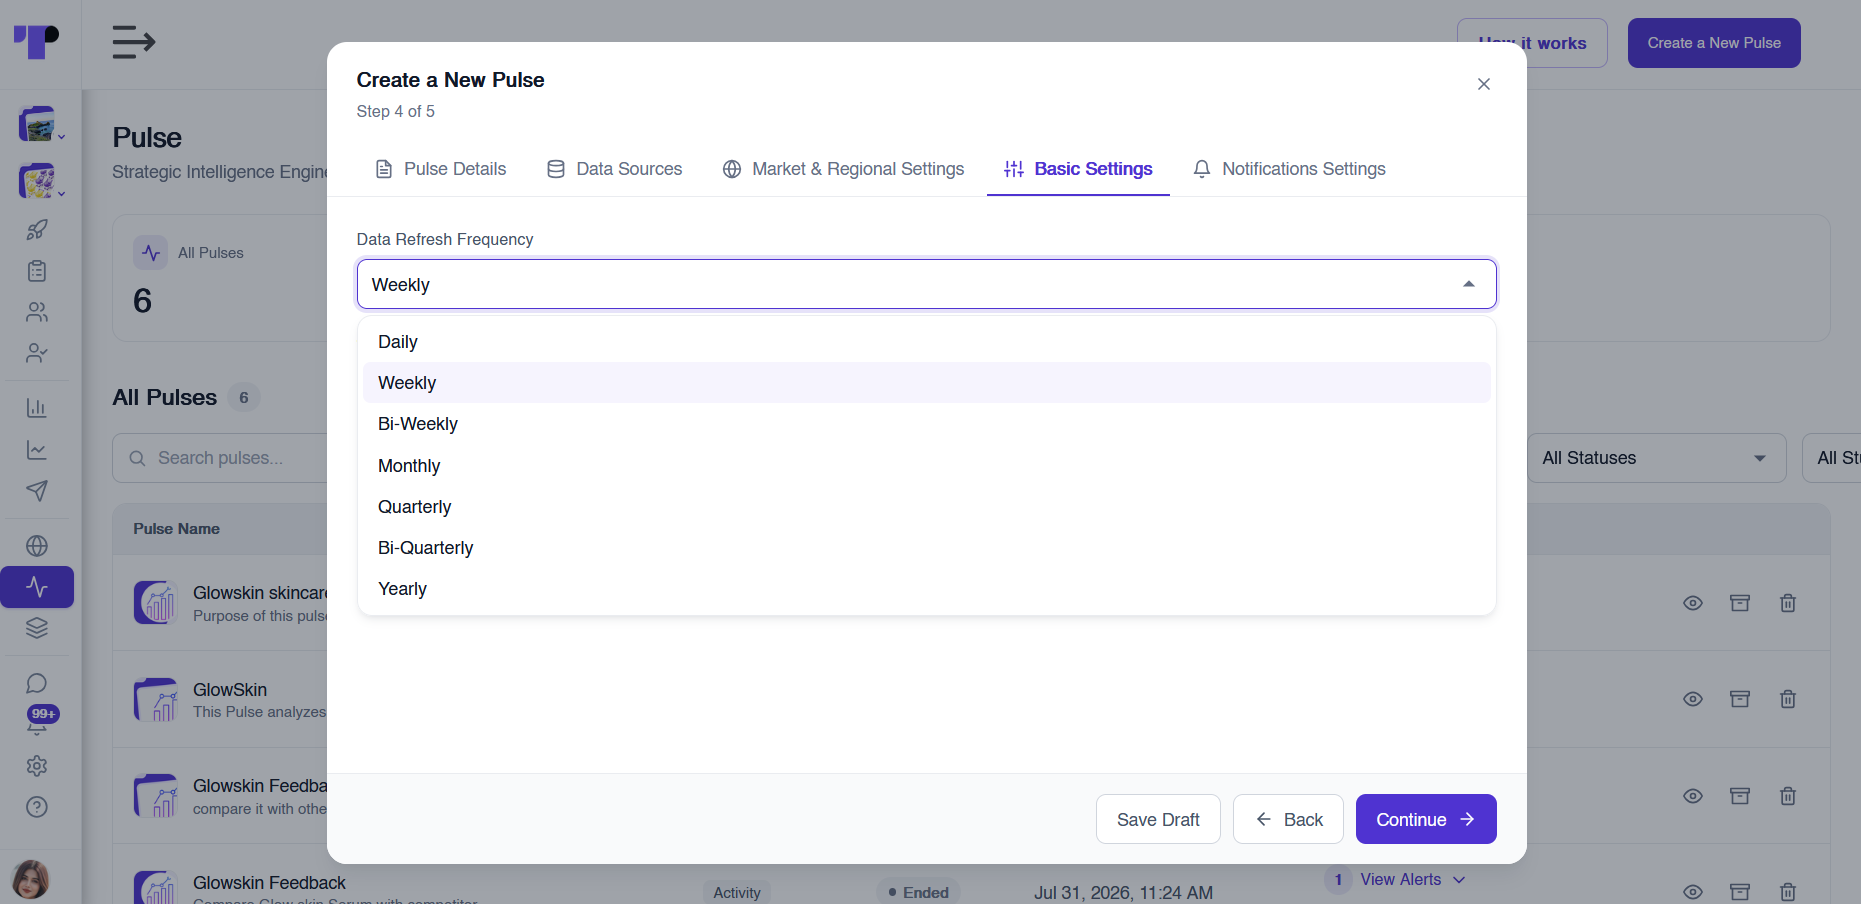Viewport: 1861px width, 904px height.
Task: Switch to Market & Regional Settings tab
Action: coord(843,169)
